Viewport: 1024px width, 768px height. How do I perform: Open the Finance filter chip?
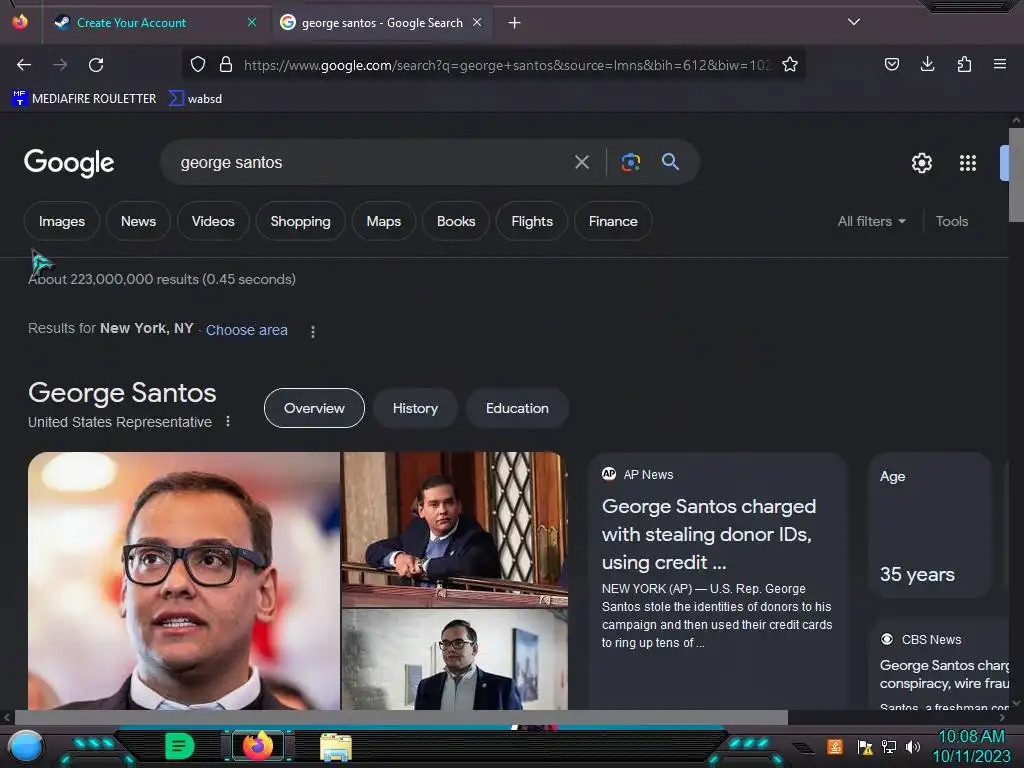613,221
